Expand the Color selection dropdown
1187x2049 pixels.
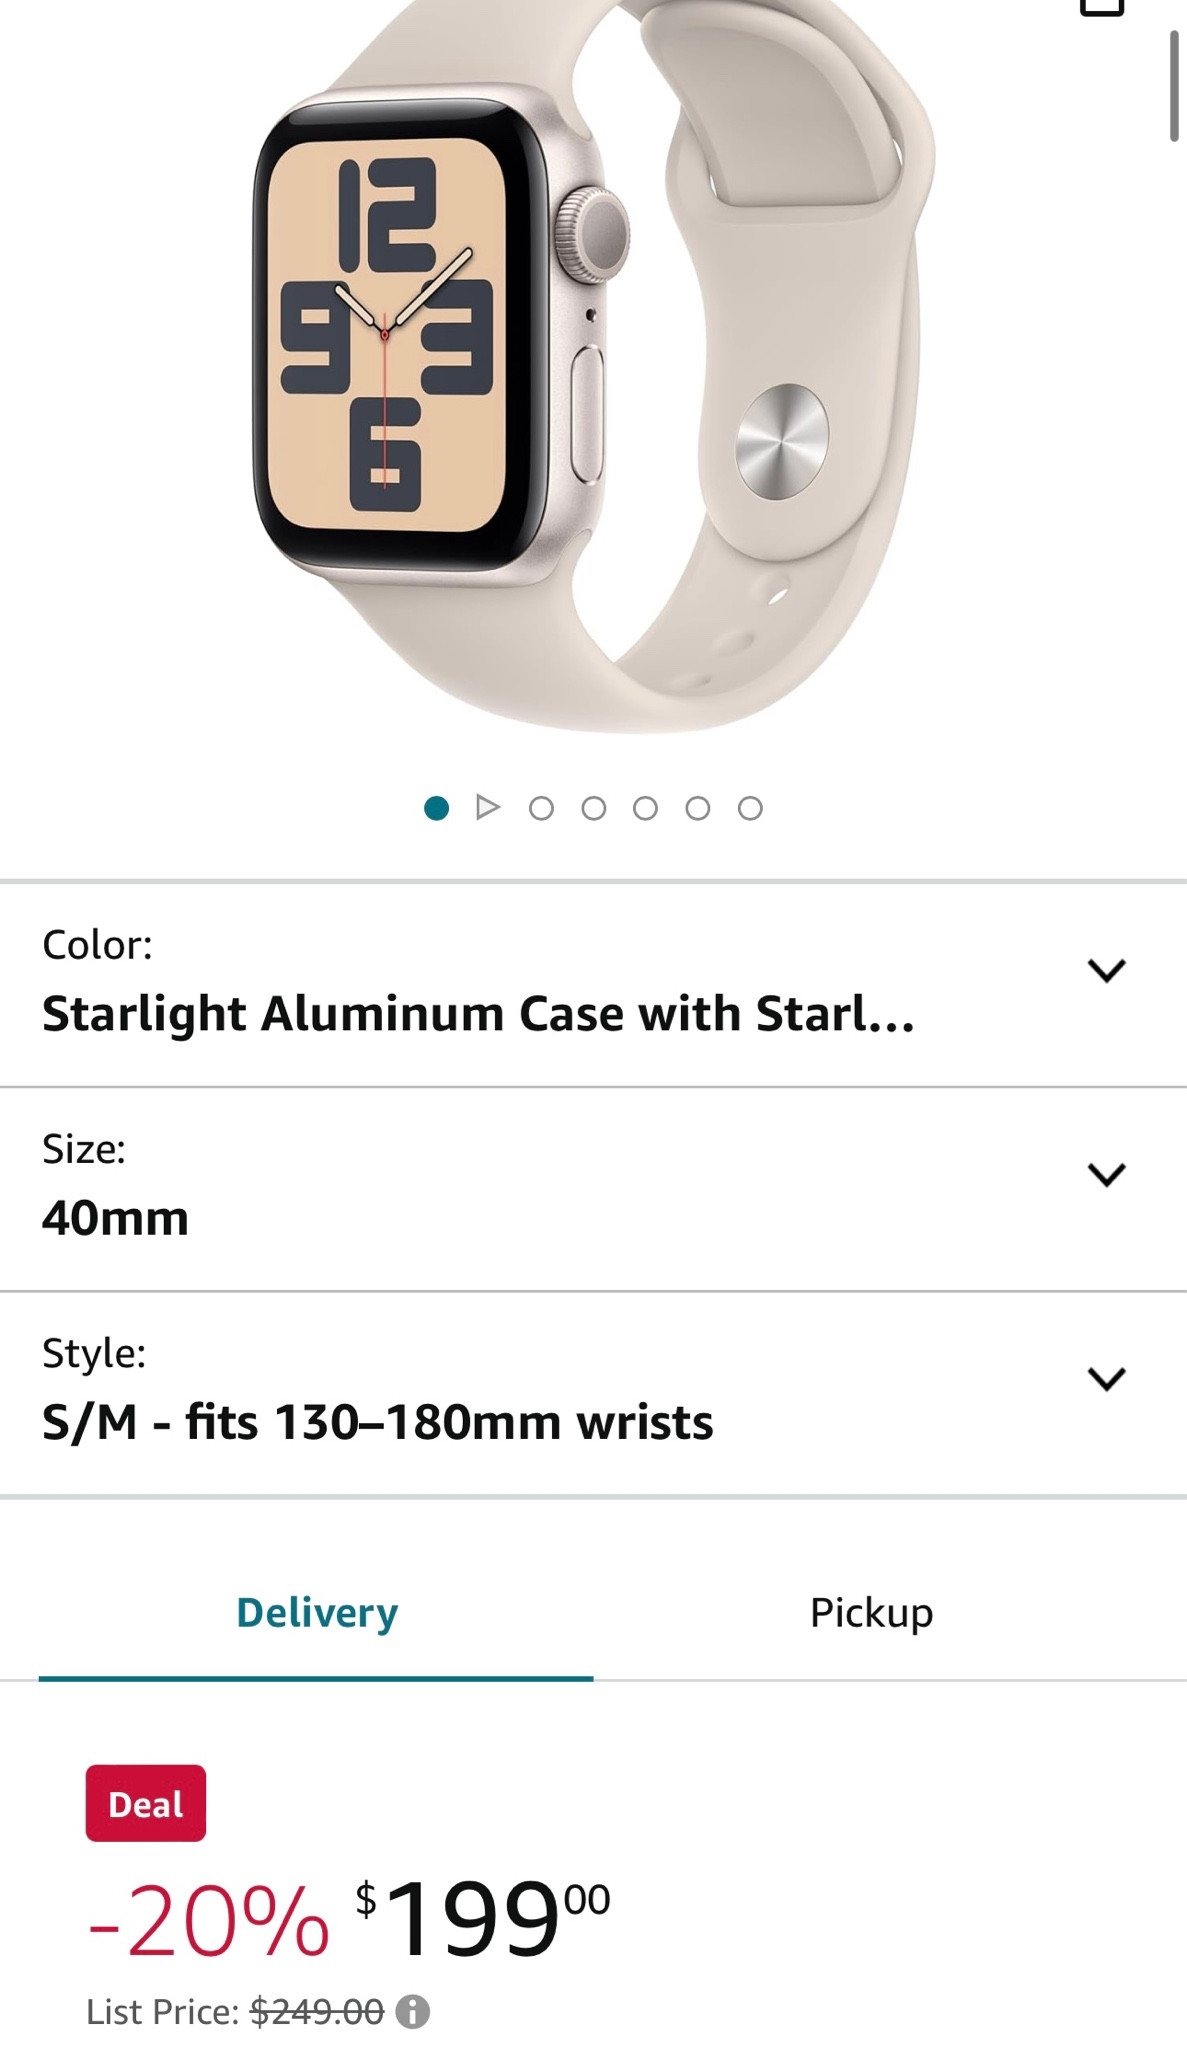coord(1106,970)
